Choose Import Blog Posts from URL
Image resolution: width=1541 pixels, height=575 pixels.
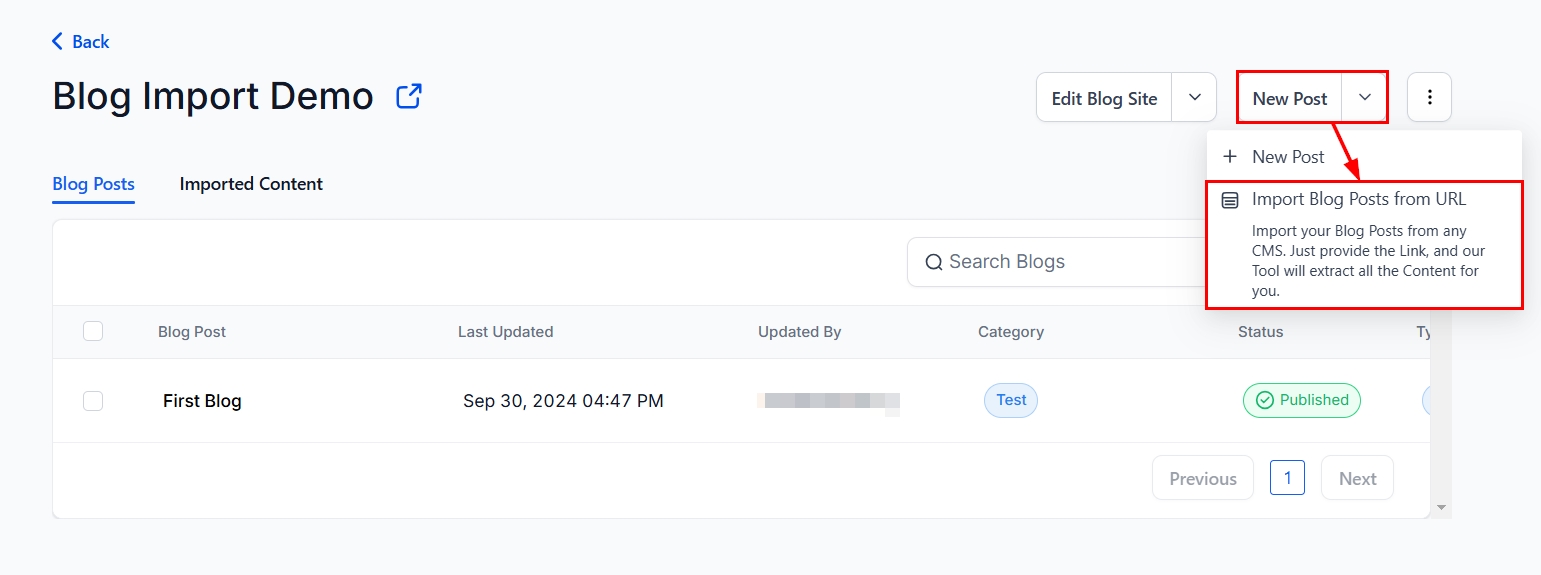click(x=1358, y=200)
